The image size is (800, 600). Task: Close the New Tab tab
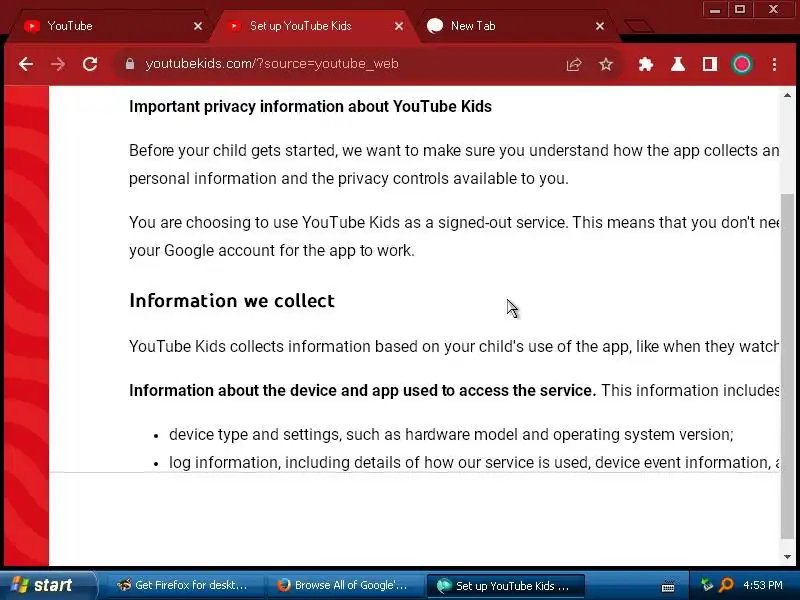600,26
